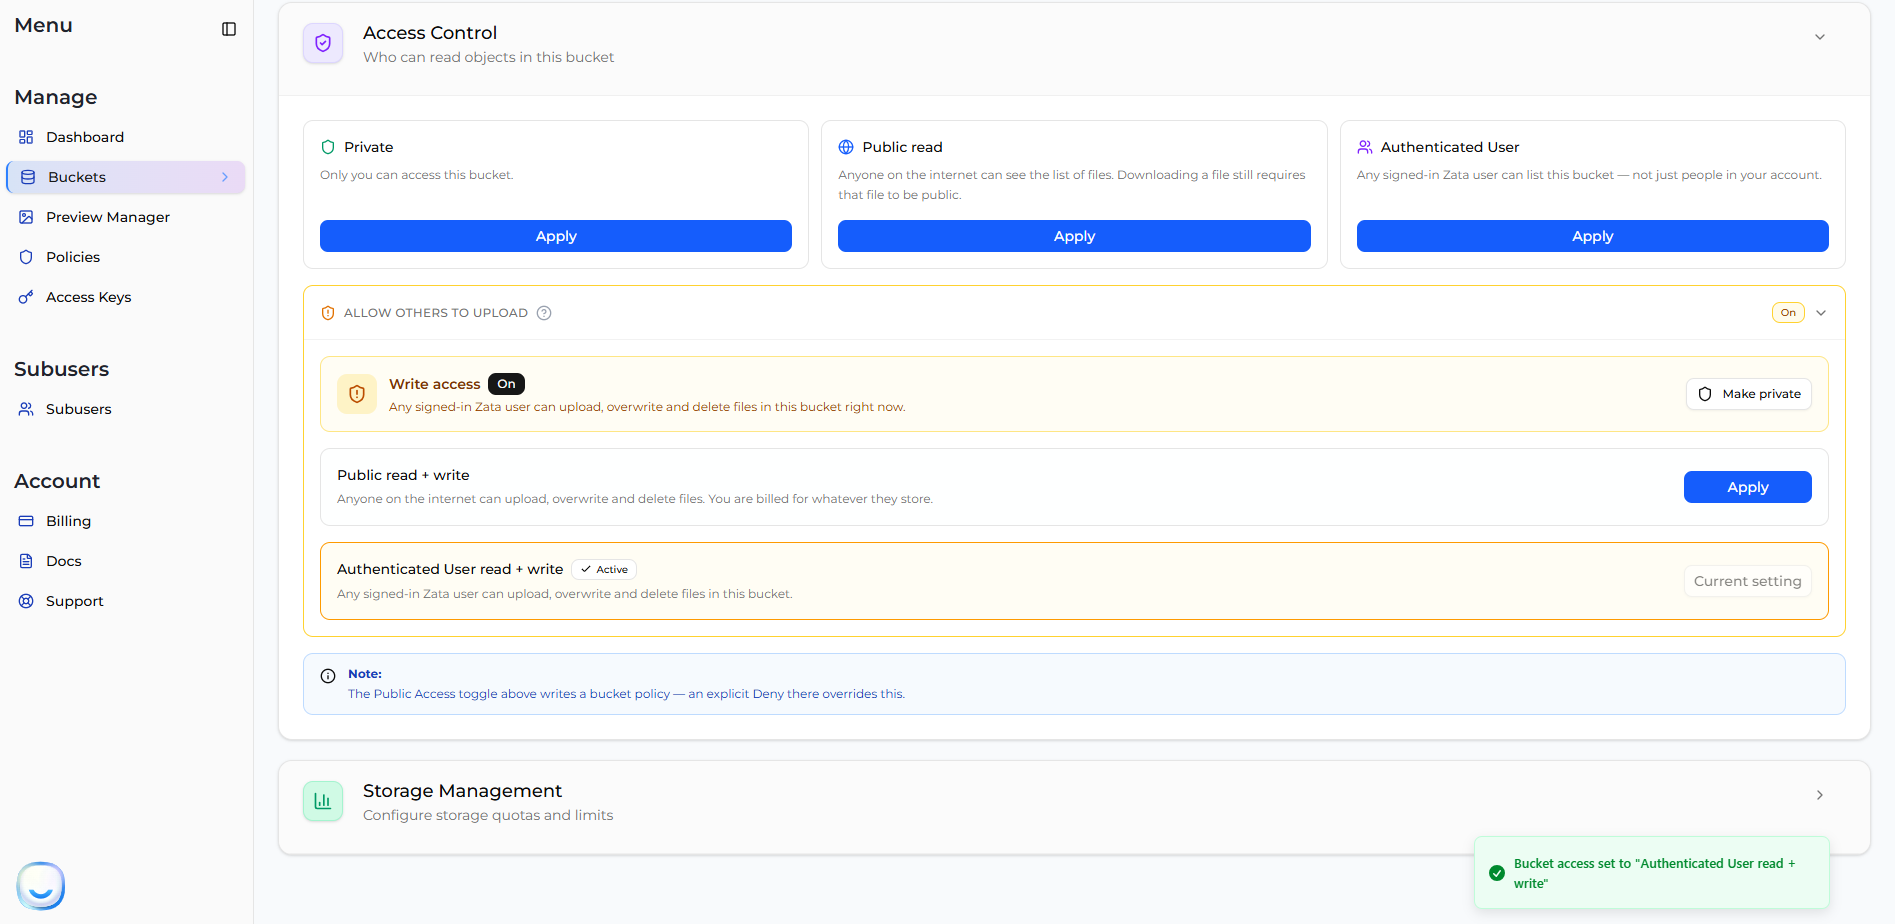The image size is (1895, 924).
Task: Click the success toast checkmark icon
Action: [1497, 873]
